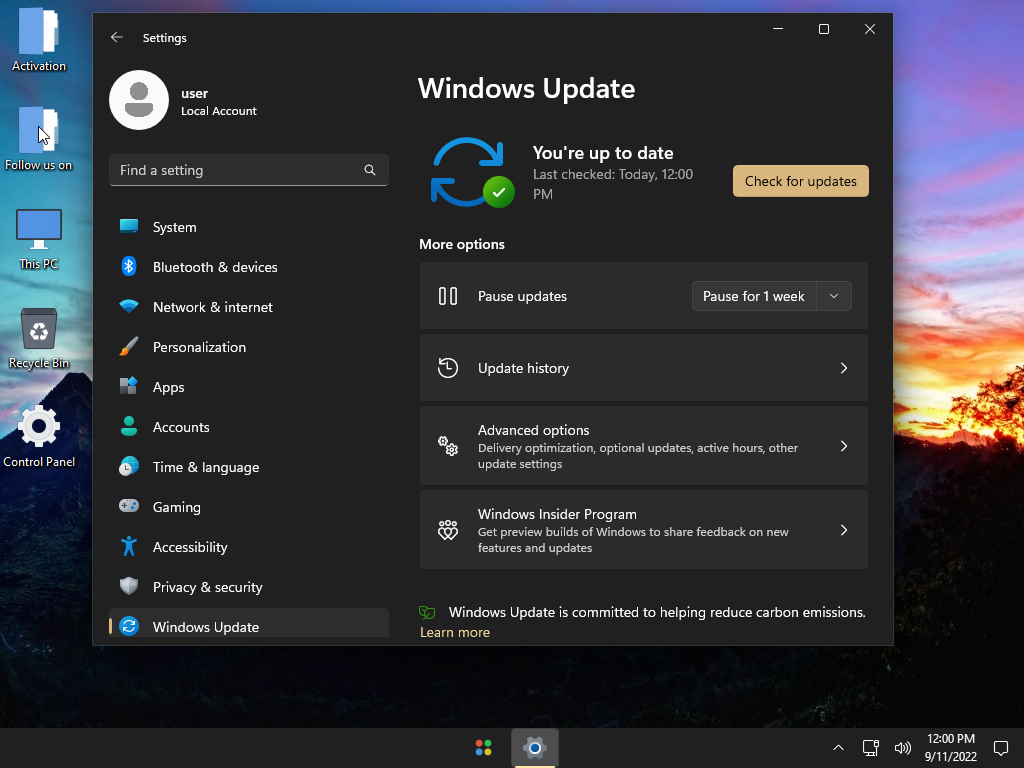Screen dimensions: 1024x768
Task: Click the network tray icon
Action: (x=871, y=748)
